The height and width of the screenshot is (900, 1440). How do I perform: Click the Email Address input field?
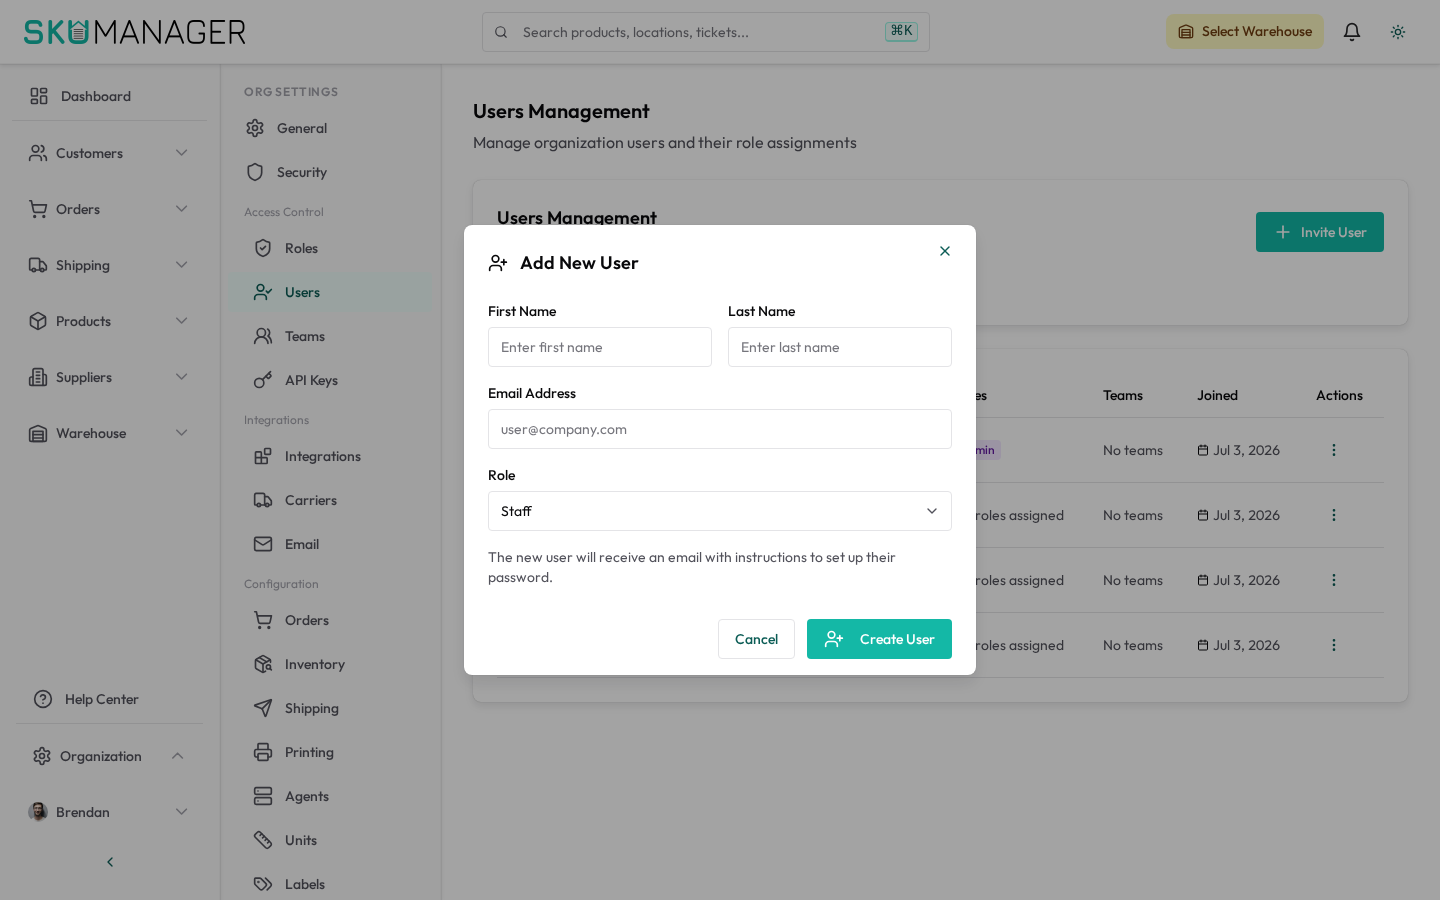point(720,429)
